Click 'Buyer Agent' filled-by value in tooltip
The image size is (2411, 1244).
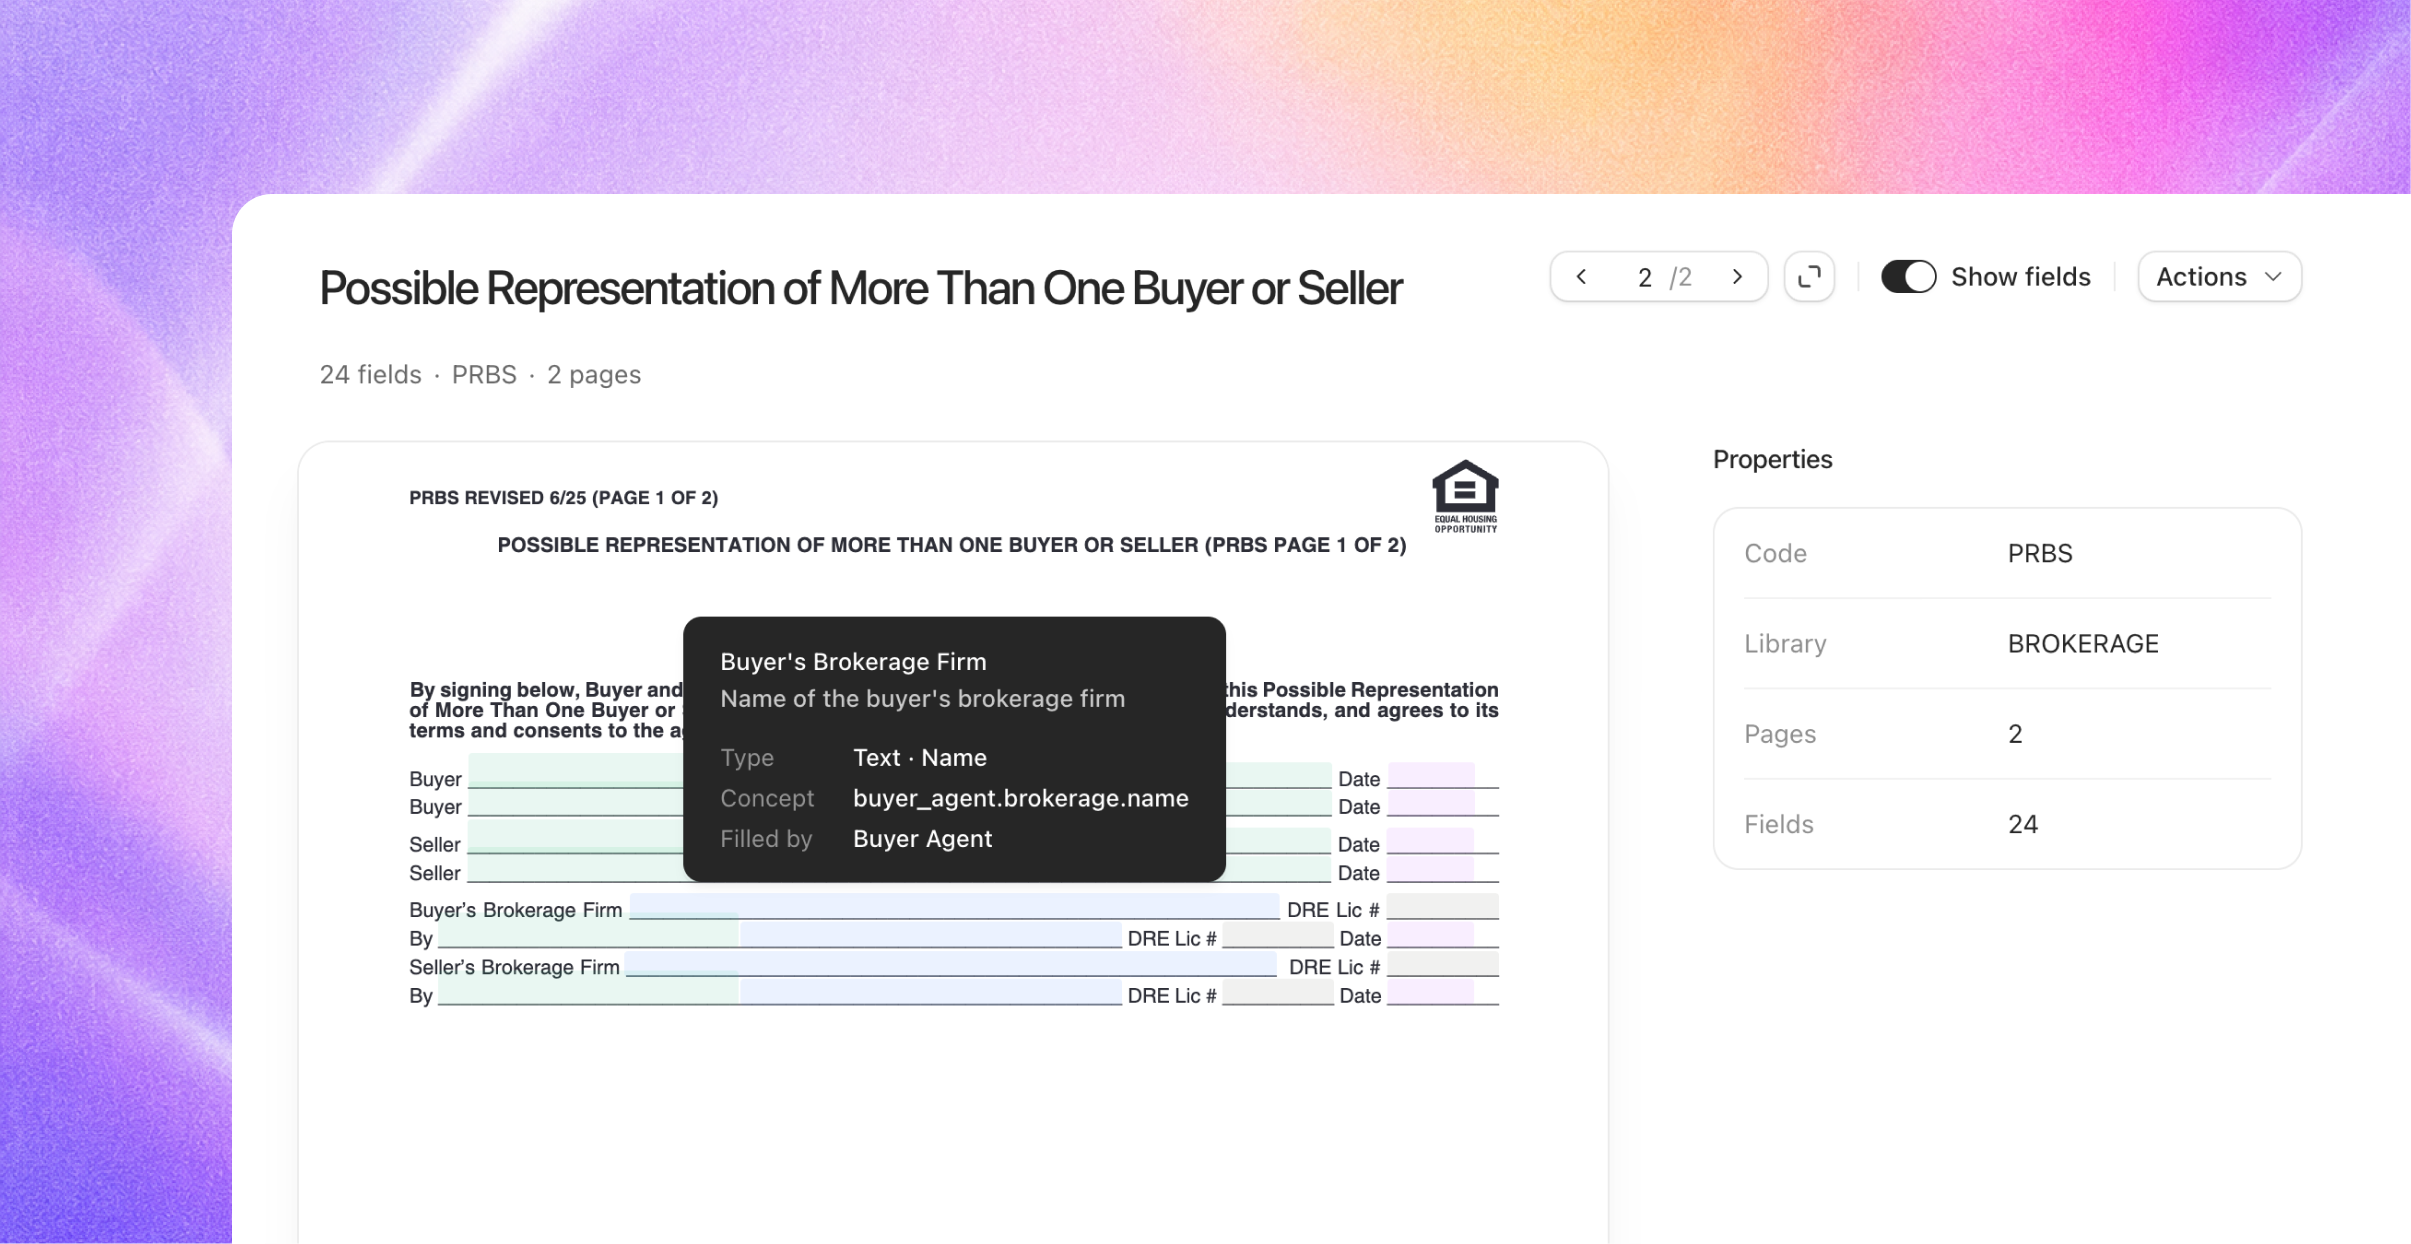(x=922, y=838)
